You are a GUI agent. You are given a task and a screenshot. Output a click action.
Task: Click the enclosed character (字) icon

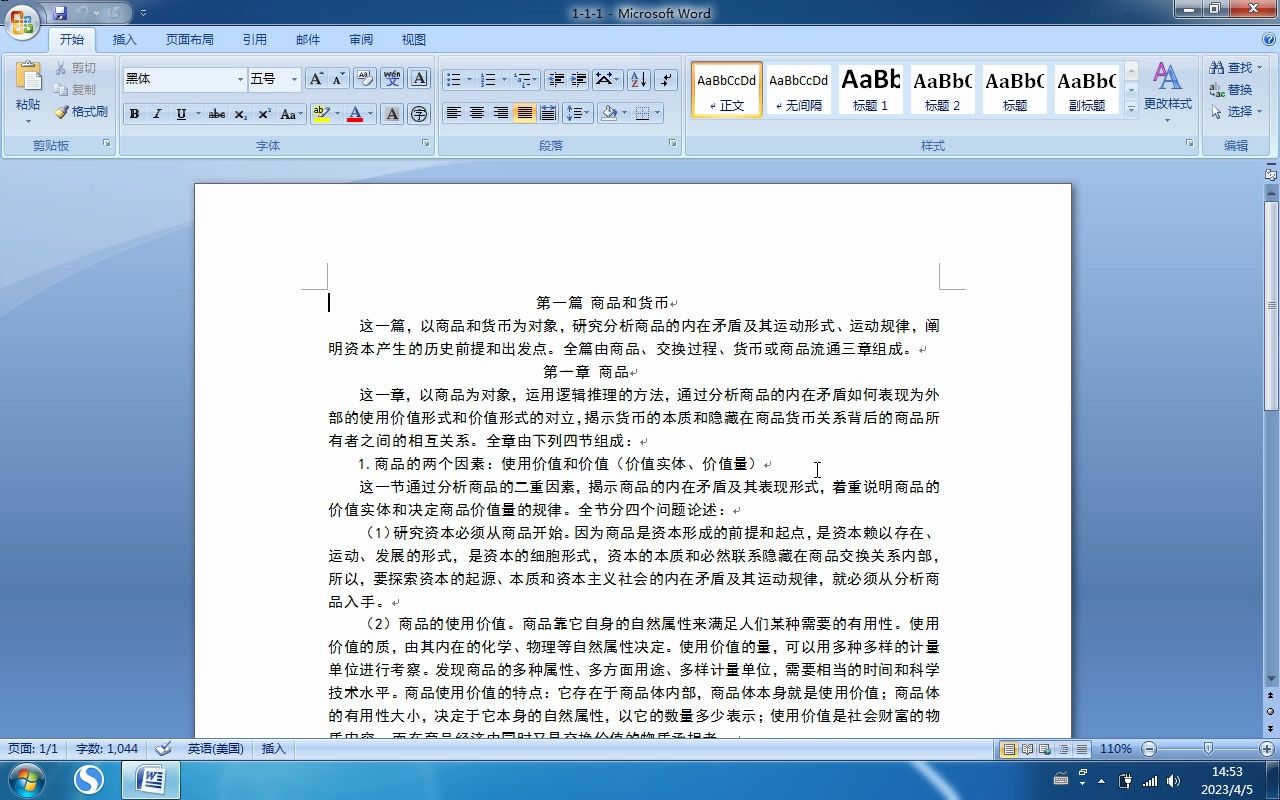pos(420,114)
